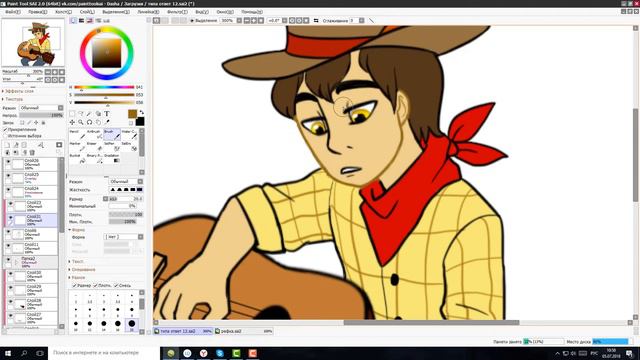Image resolution: width=640 pixels, height=360 pixels.
Task: Show the RGB slider panel icon
Action: [81, 20]
